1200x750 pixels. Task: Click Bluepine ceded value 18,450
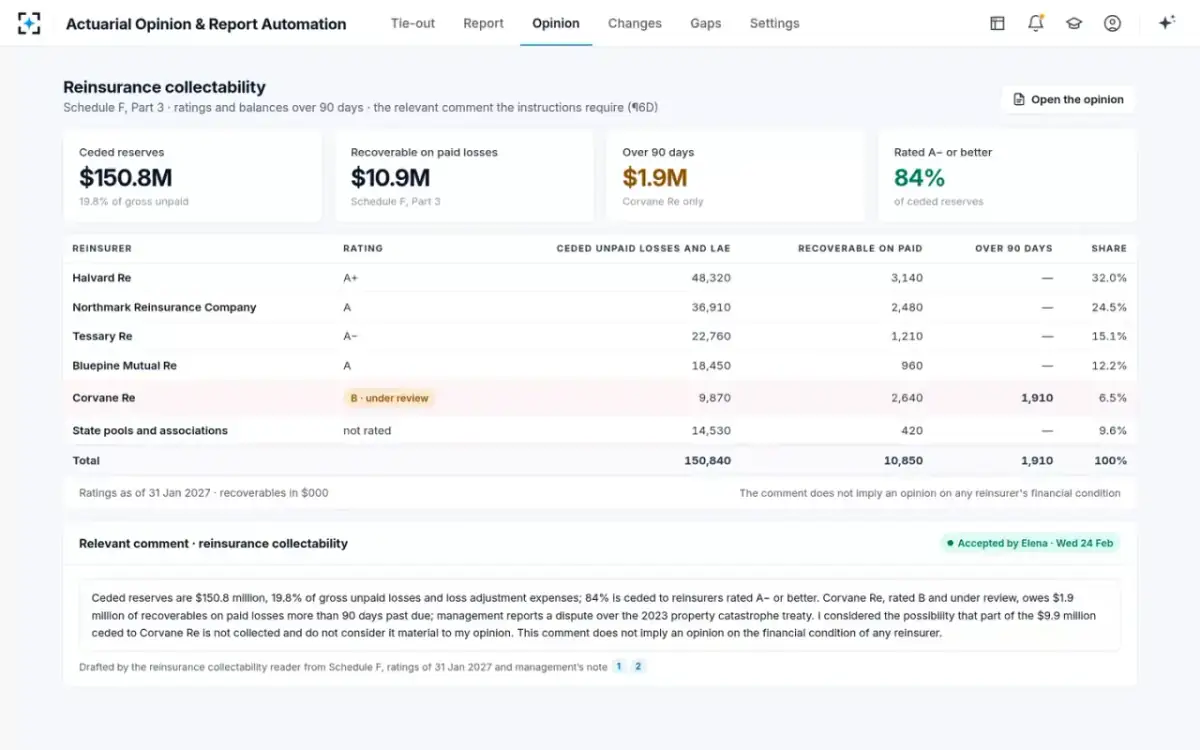tap(711, 366)
